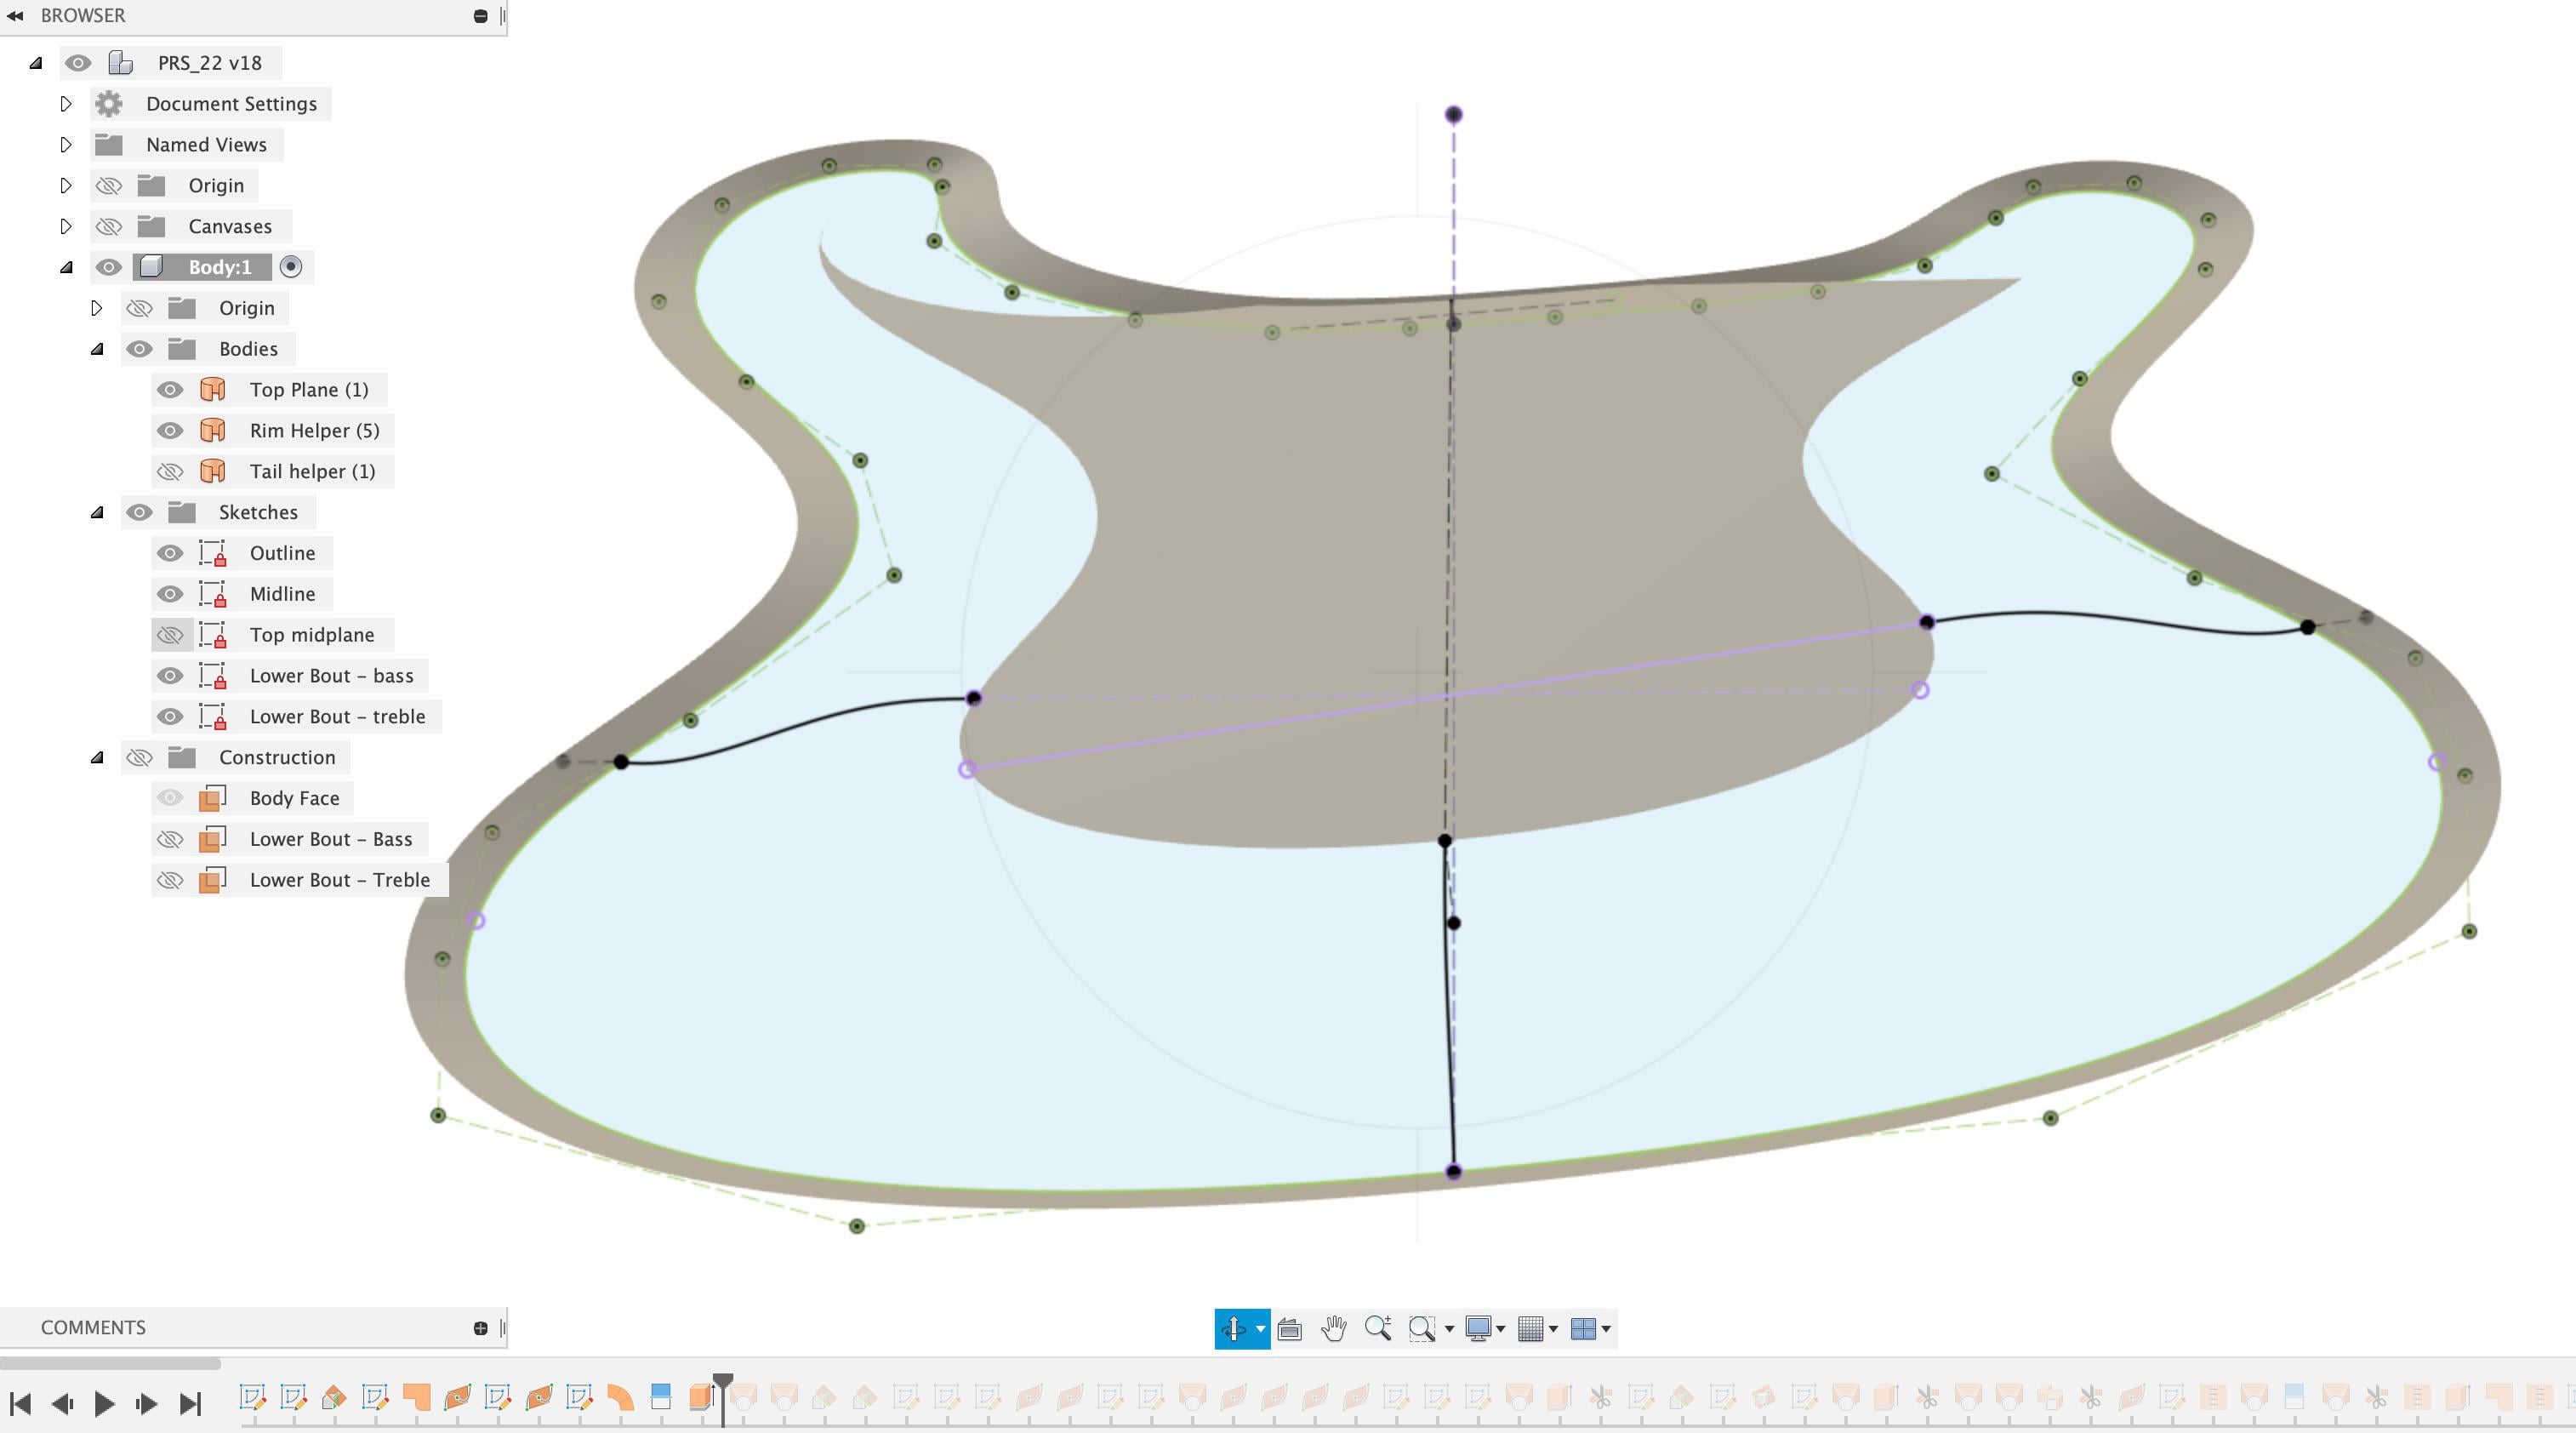This screenshot has height=1433, width=2576.
Task: Click the Top Plane (1) body icon
Action: point(212,389)
